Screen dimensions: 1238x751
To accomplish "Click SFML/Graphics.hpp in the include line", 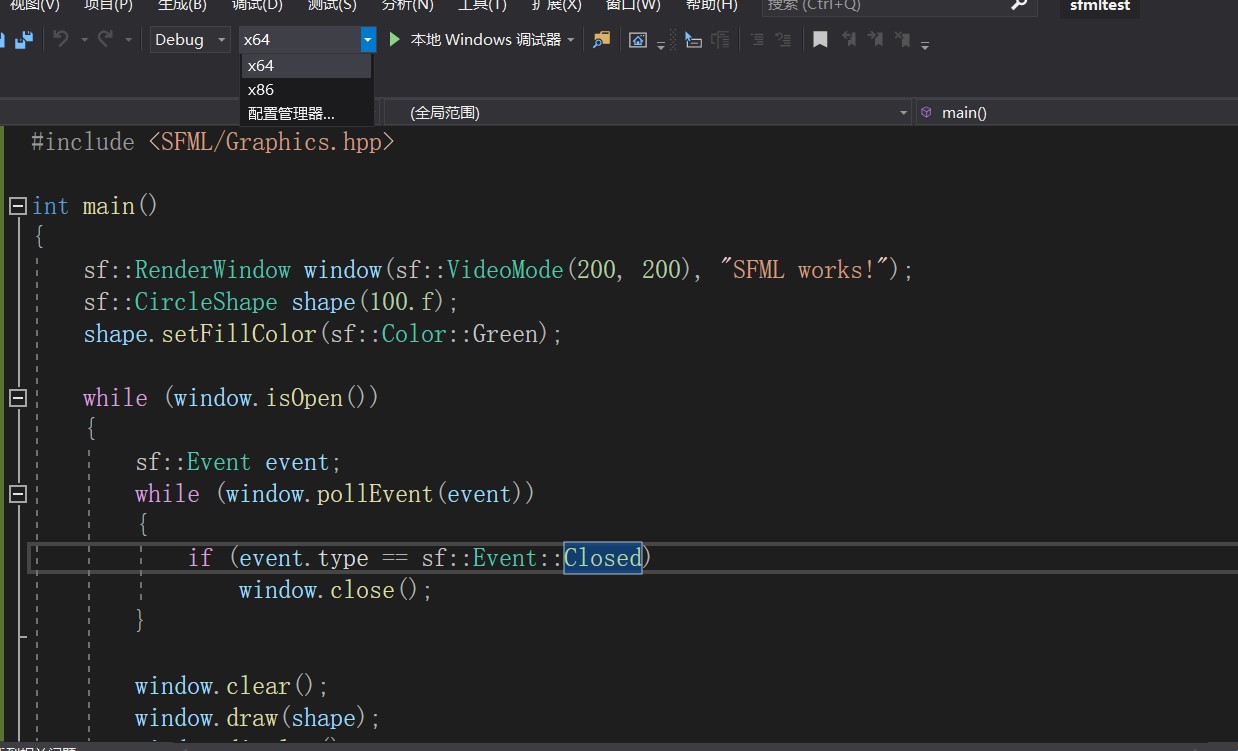I will click(x=271, y=142).
